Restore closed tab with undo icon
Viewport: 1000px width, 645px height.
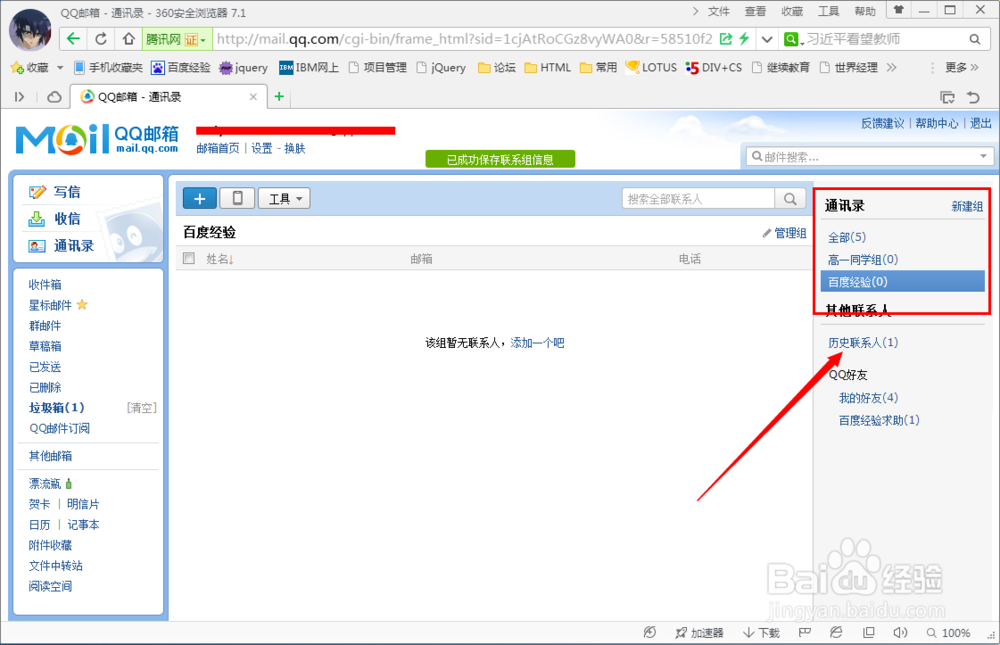point(973,97)
